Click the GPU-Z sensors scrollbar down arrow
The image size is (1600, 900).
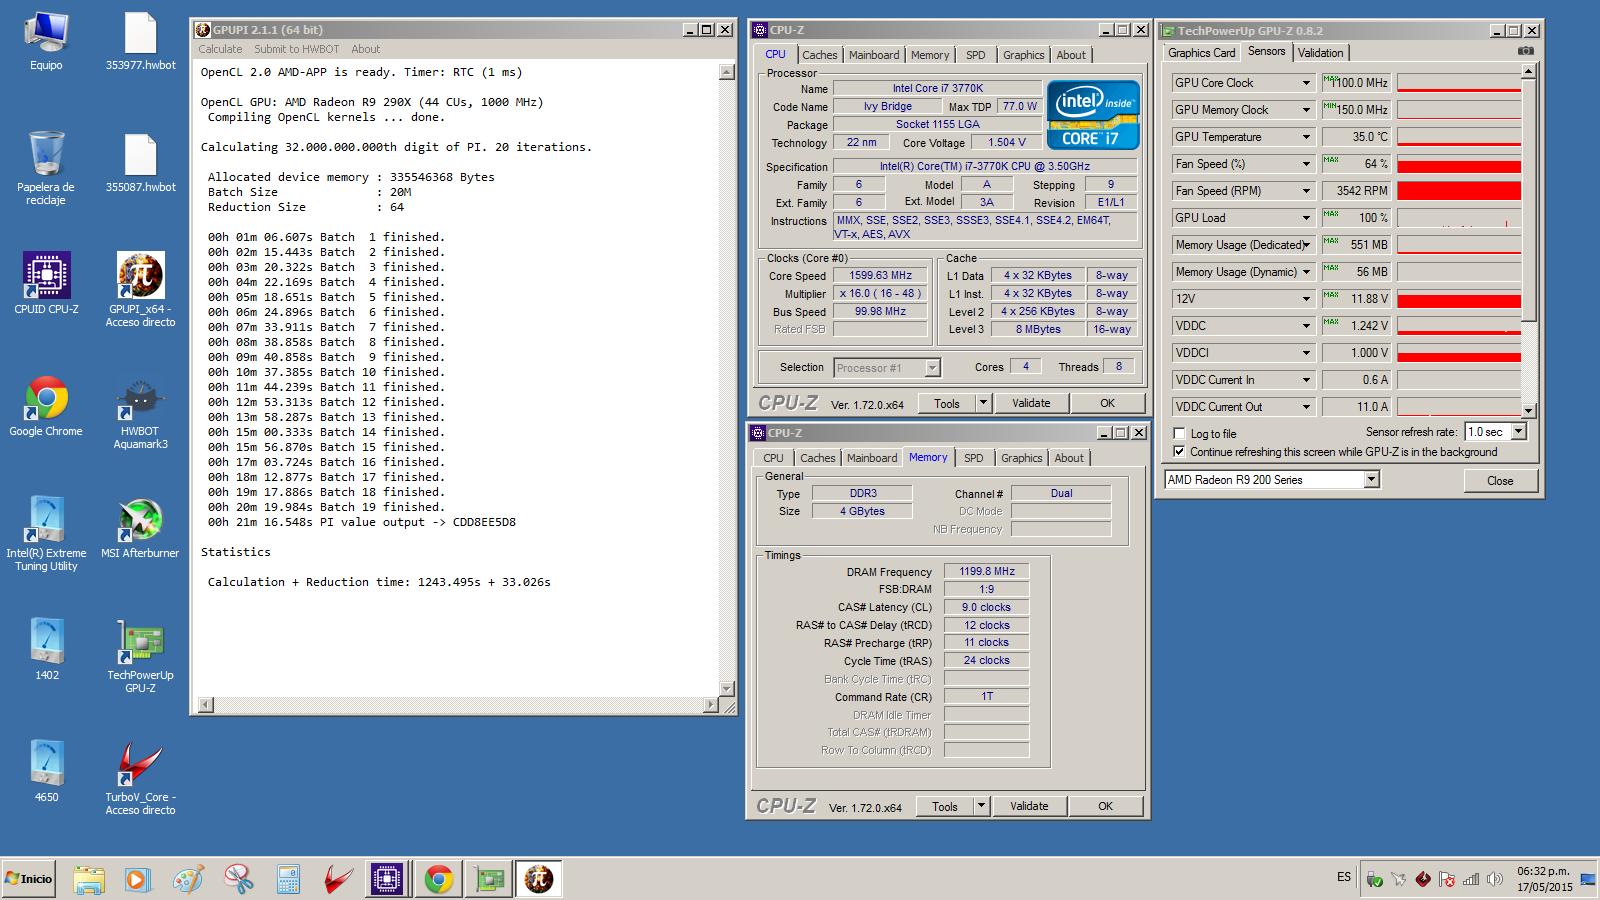click(1528, 410)
